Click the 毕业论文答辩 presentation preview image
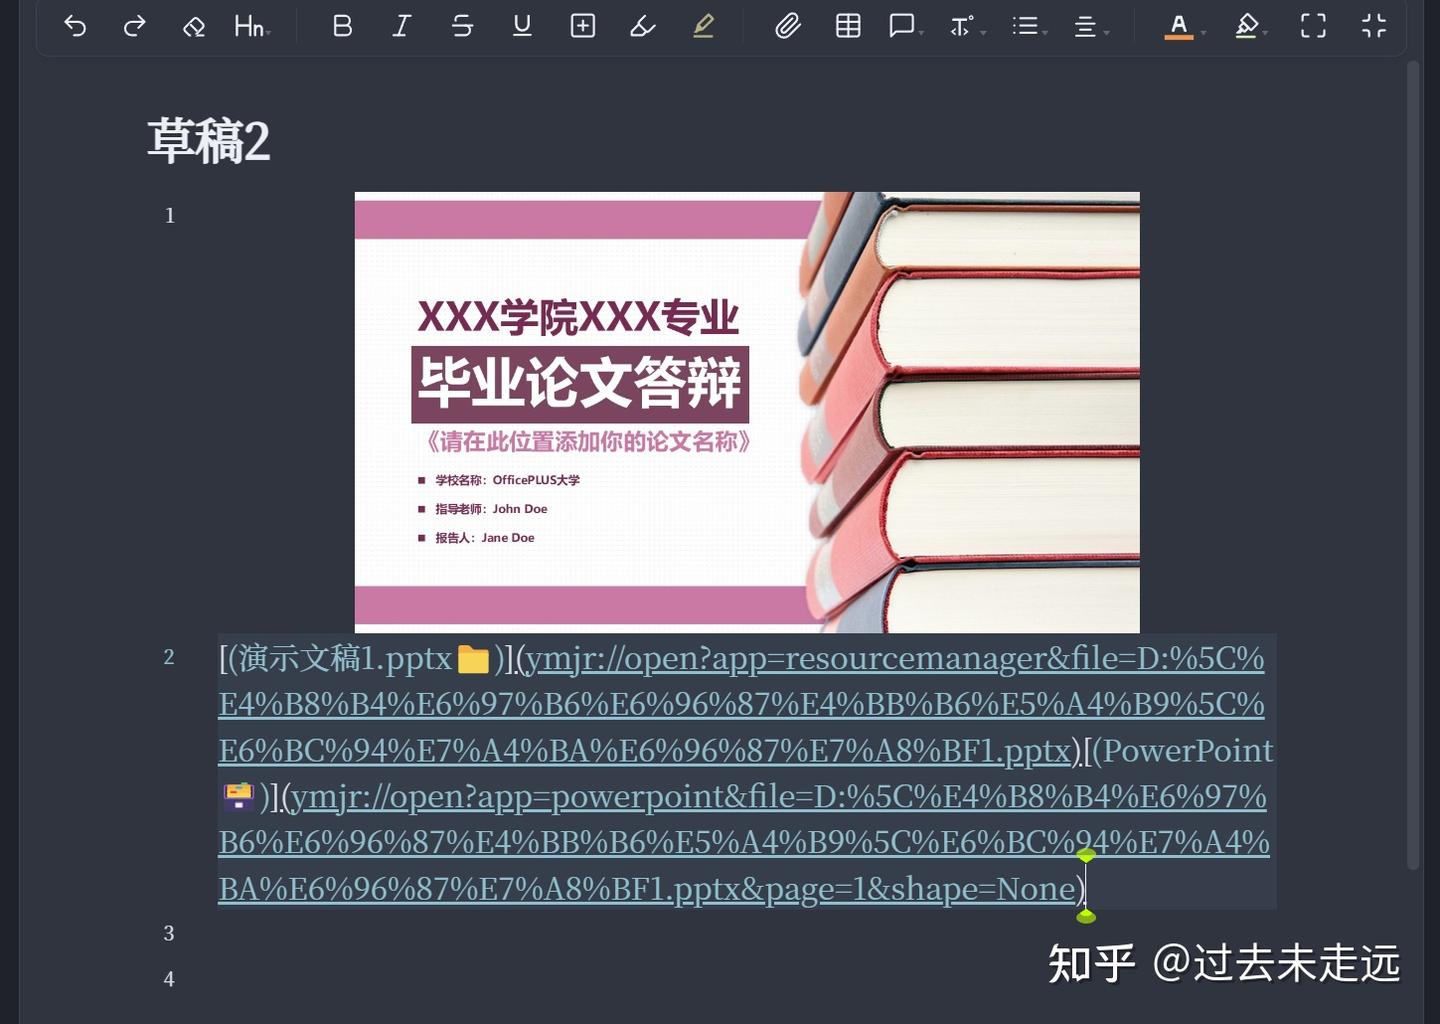The height and width of the screenshot is (1024, 1440). click(746, 410)
